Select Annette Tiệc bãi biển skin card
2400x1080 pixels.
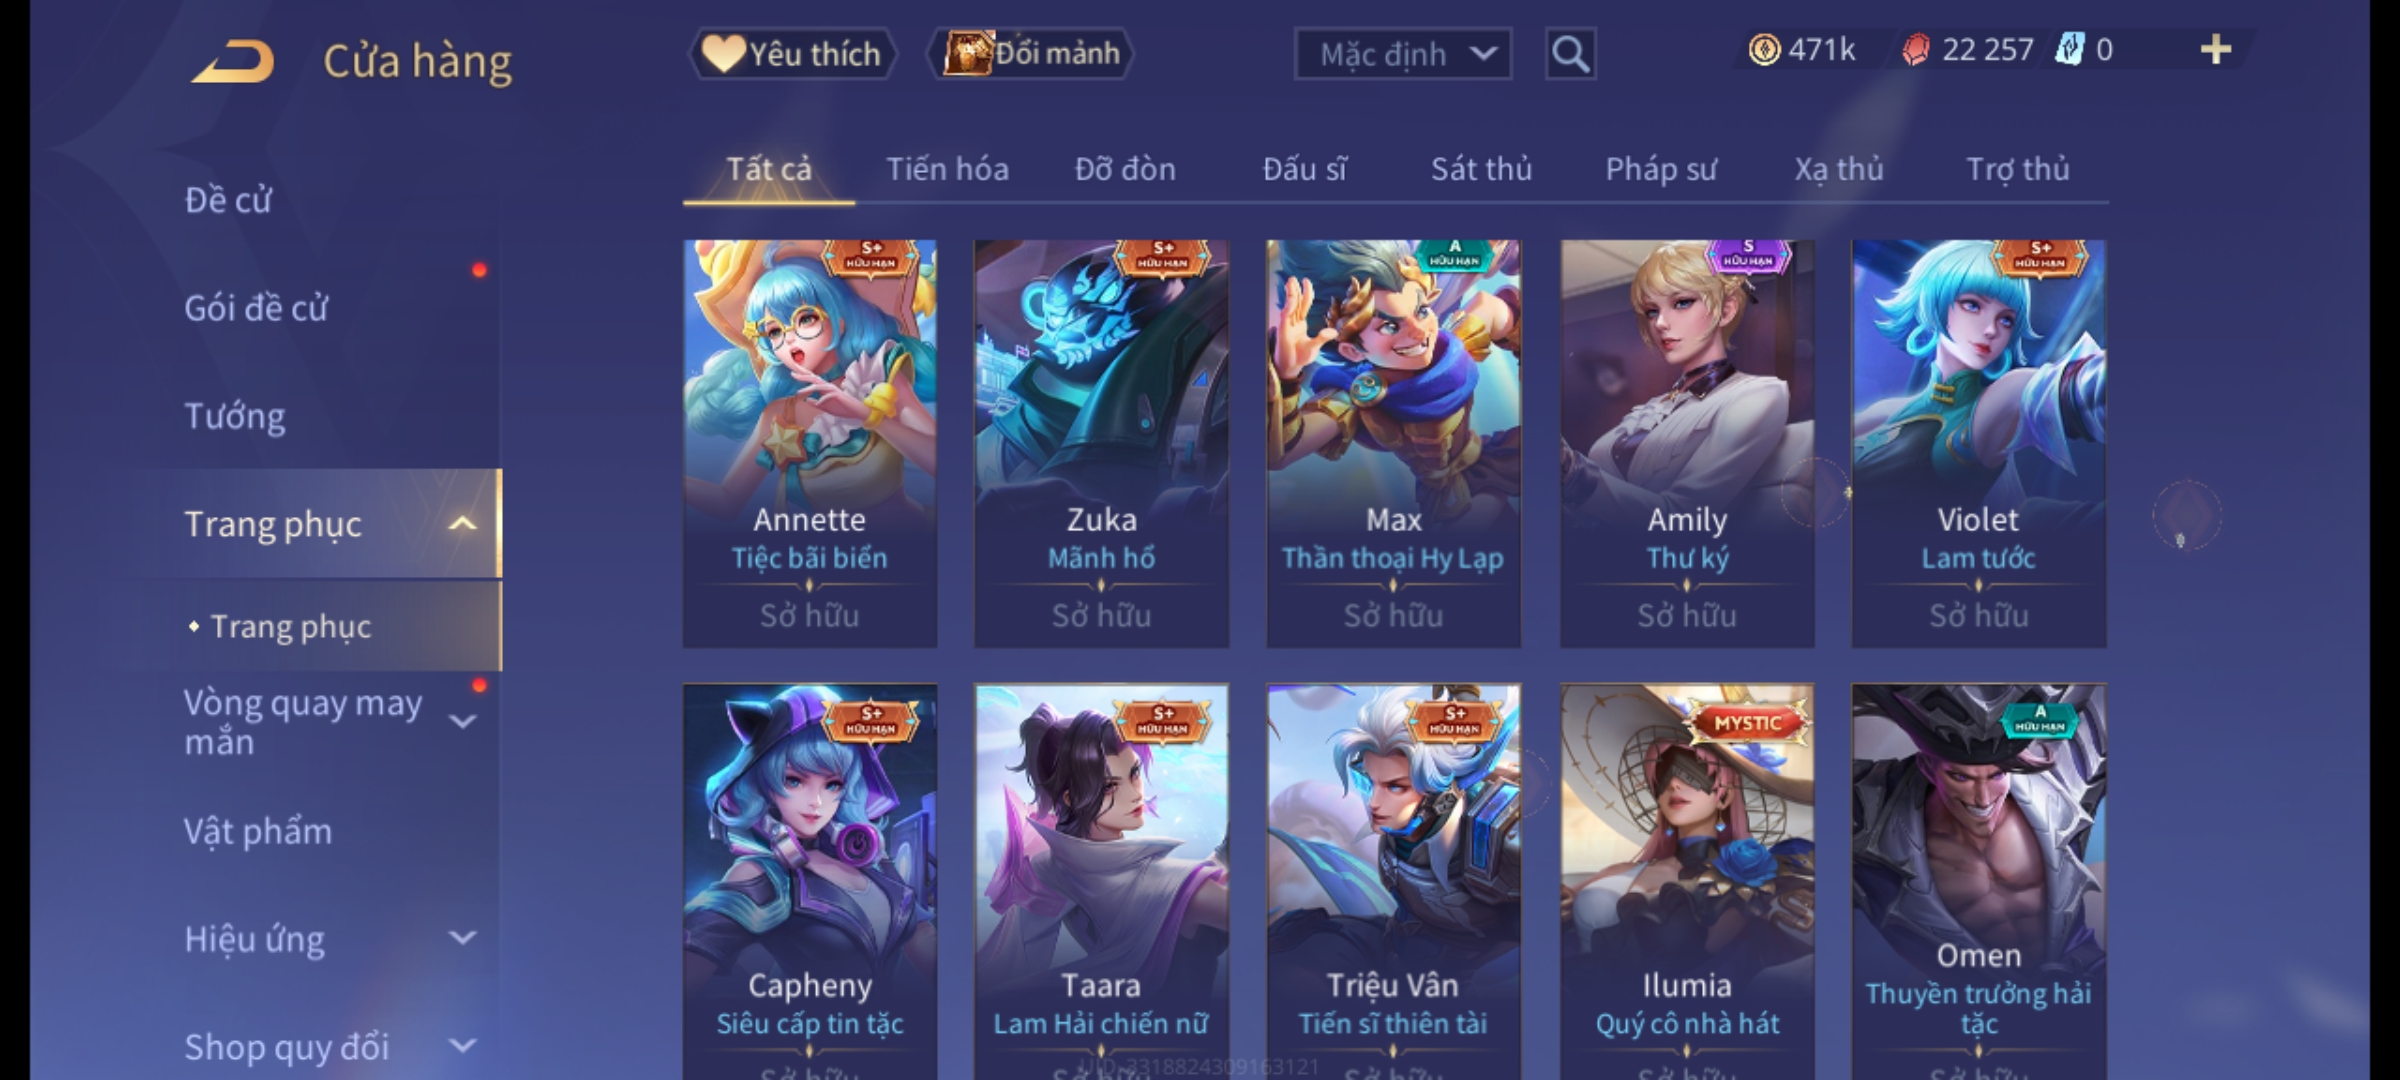pyautogui.click(x=810, y=444)
